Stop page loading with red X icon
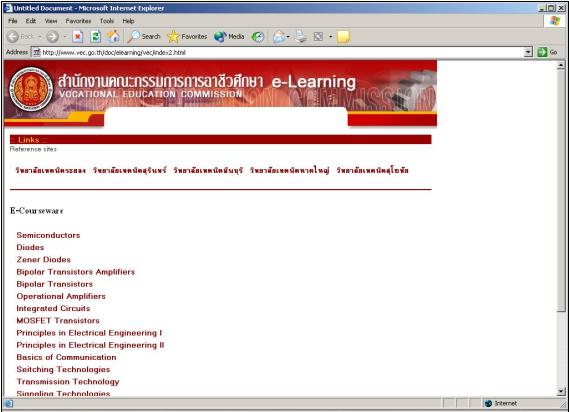The height and width of the screenshot is (412, 569). 77,36
